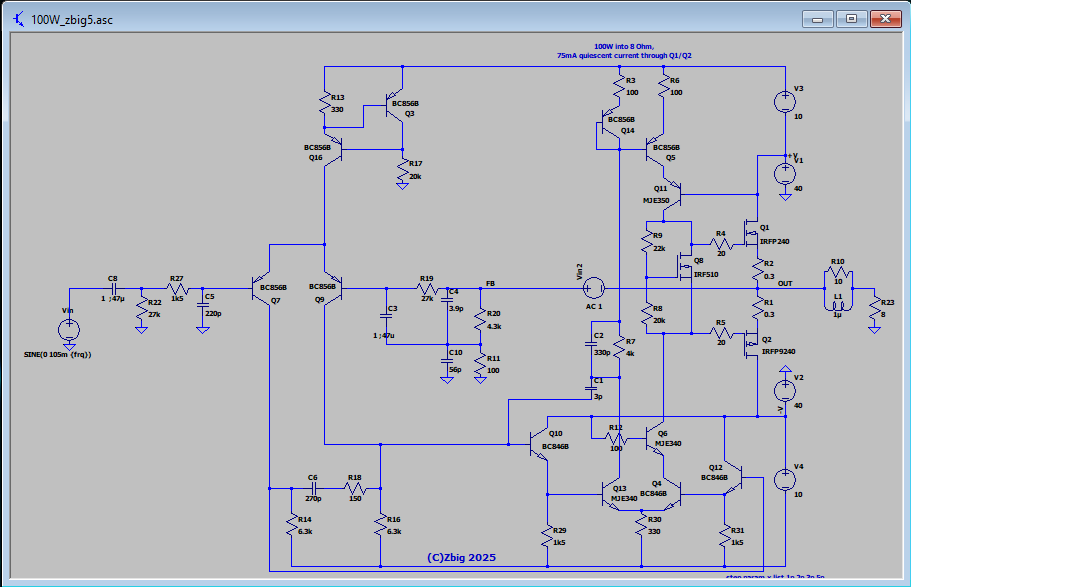The height and width of the screenshot is (587, 1073).
Task: Select the R29 resistor symbol
Action: tap(547, 538)
